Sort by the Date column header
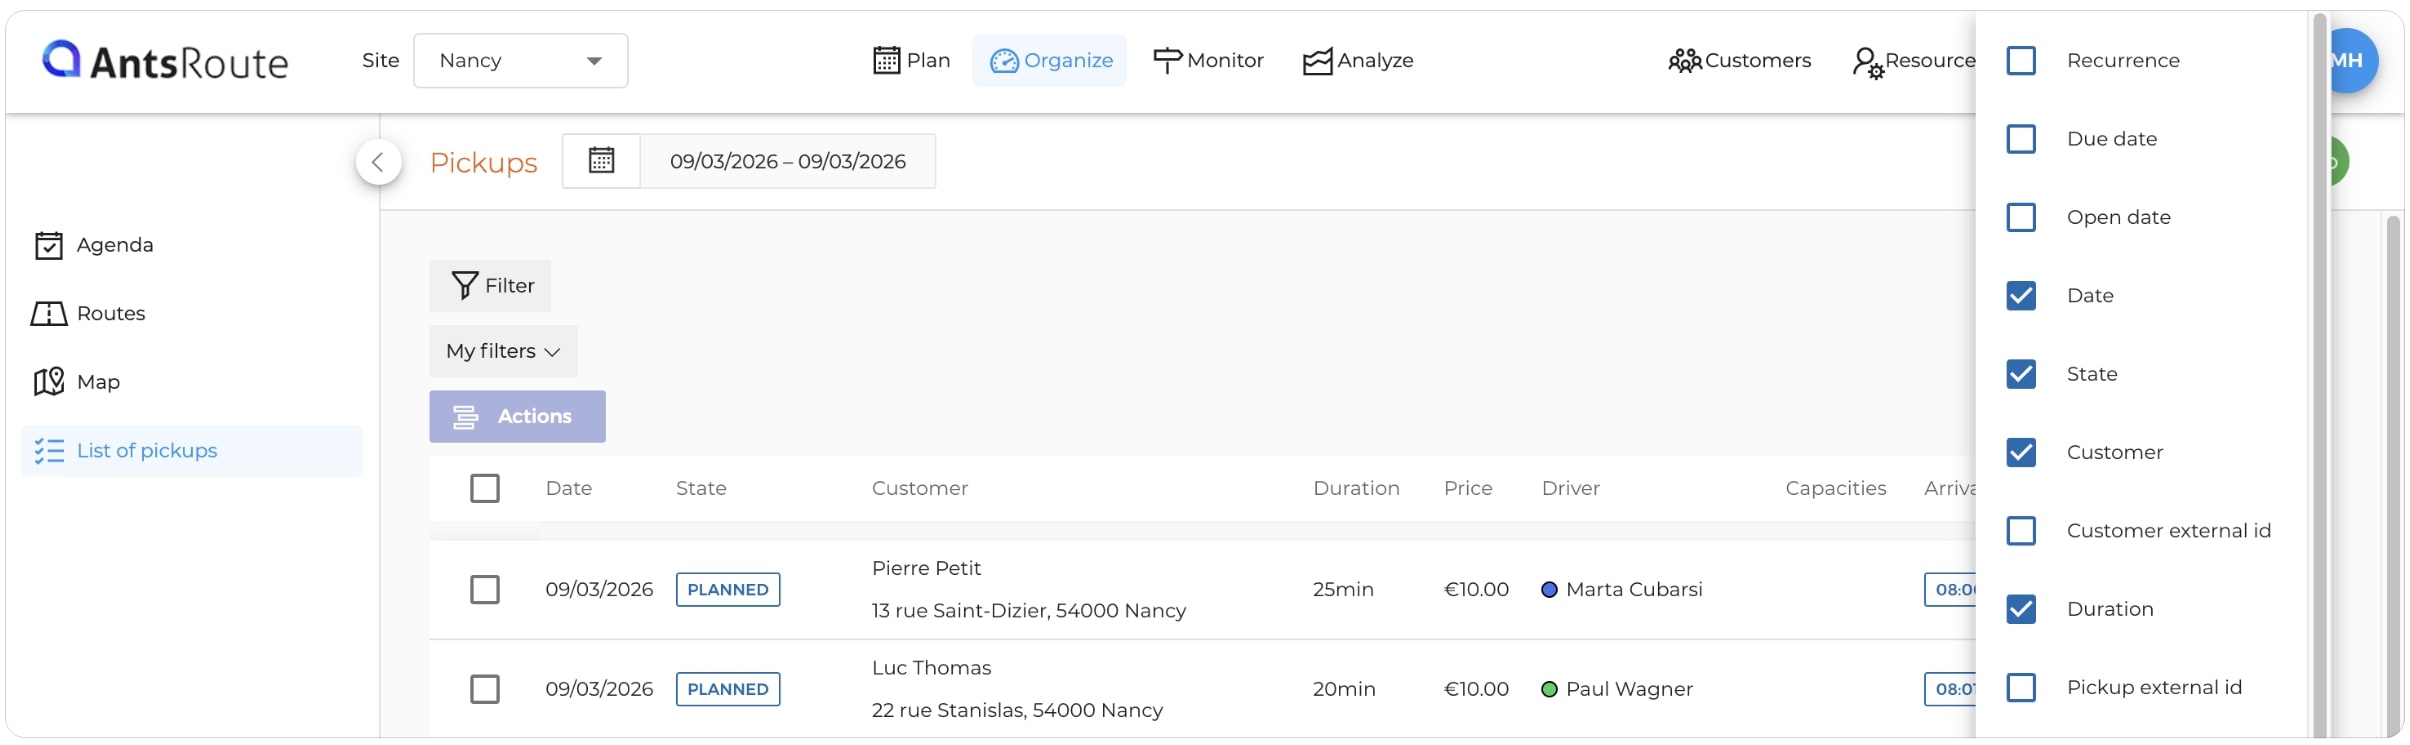2410x745 pixels. (569, 488)
